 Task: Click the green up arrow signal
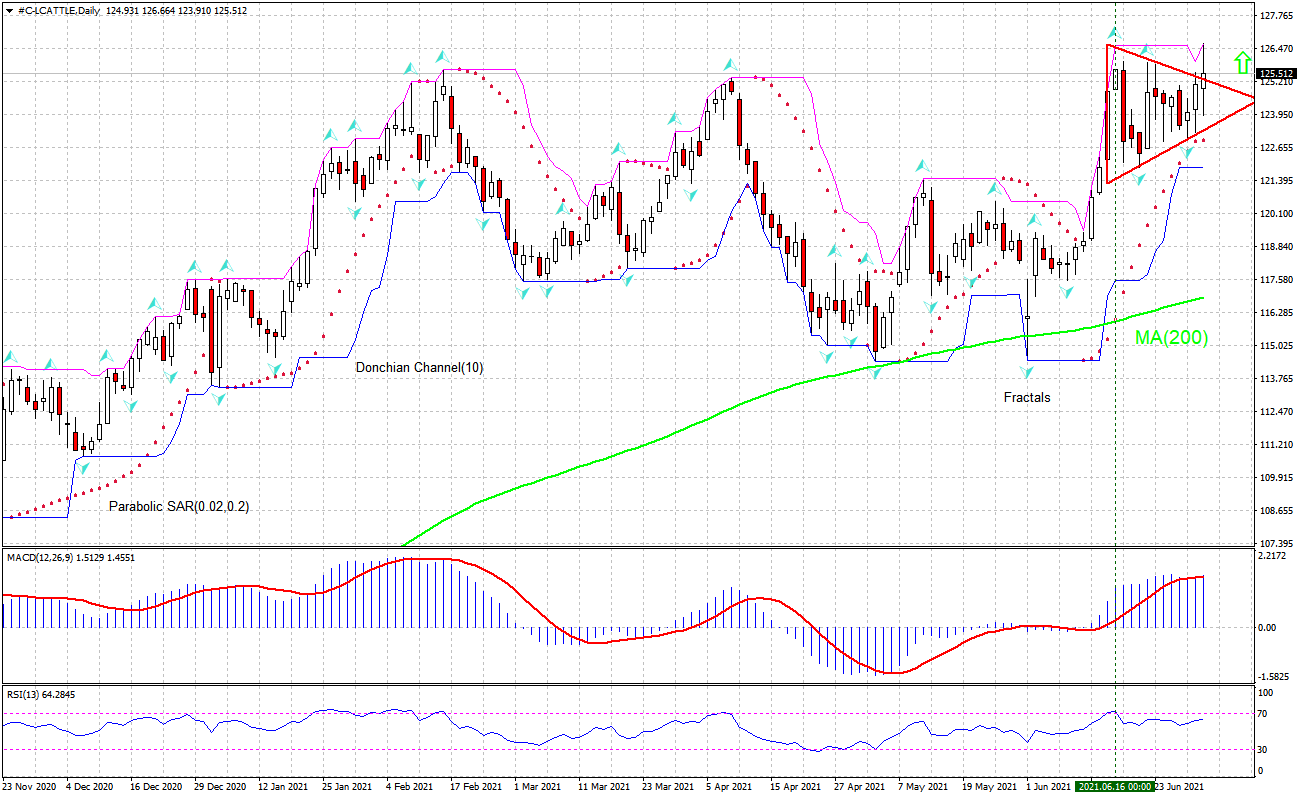click(x=1241, y=62)
